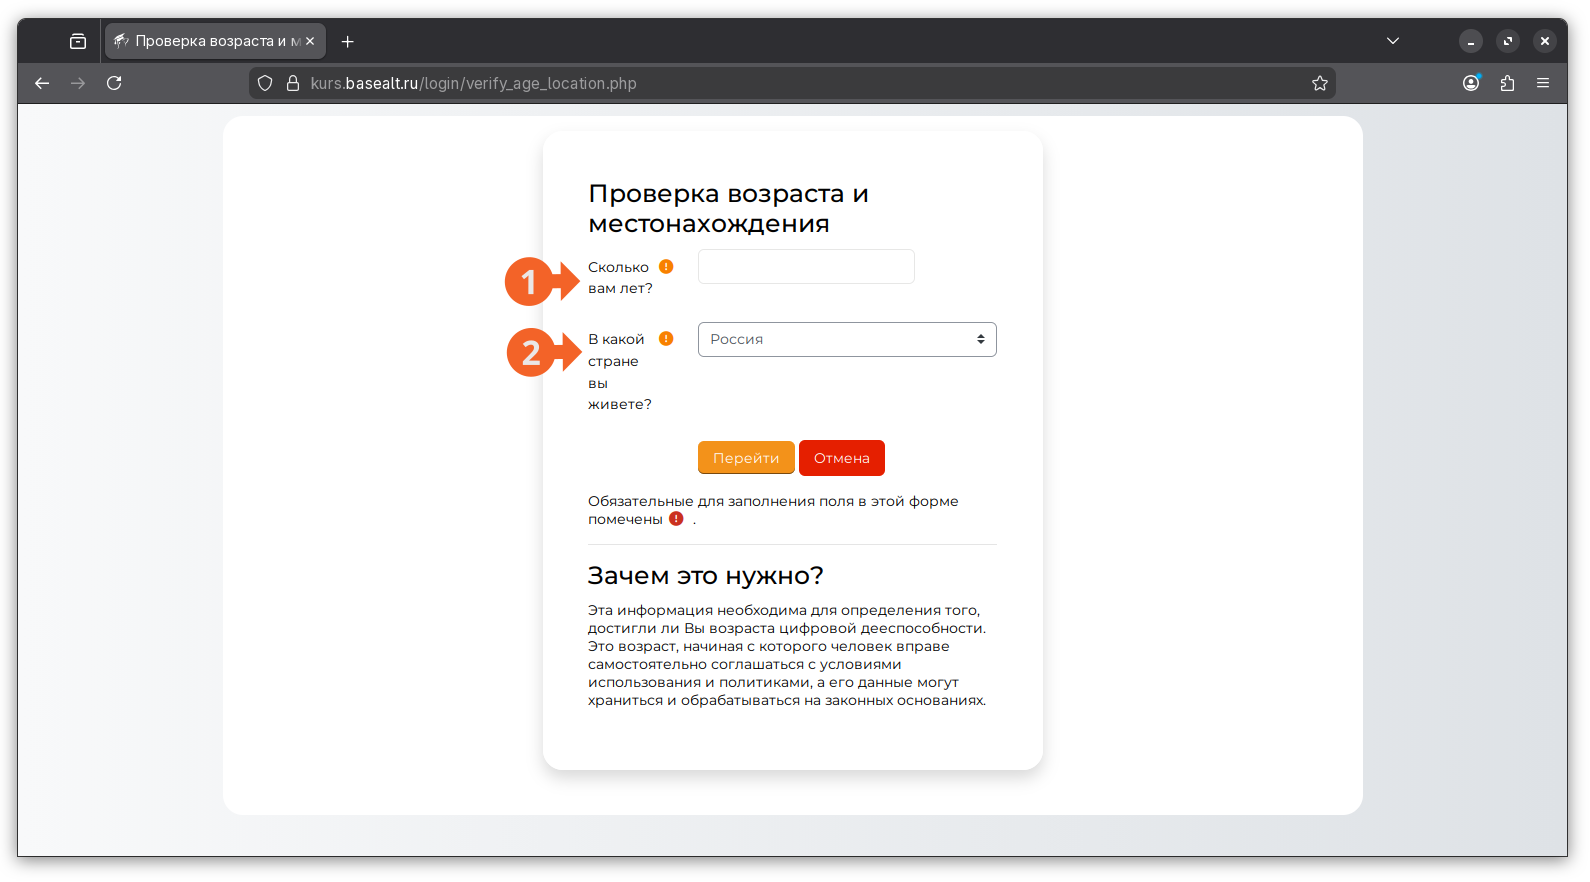The image size is (1590, 882).
Task: Bookmark this page with the star icon
Action: (1319, 83)
